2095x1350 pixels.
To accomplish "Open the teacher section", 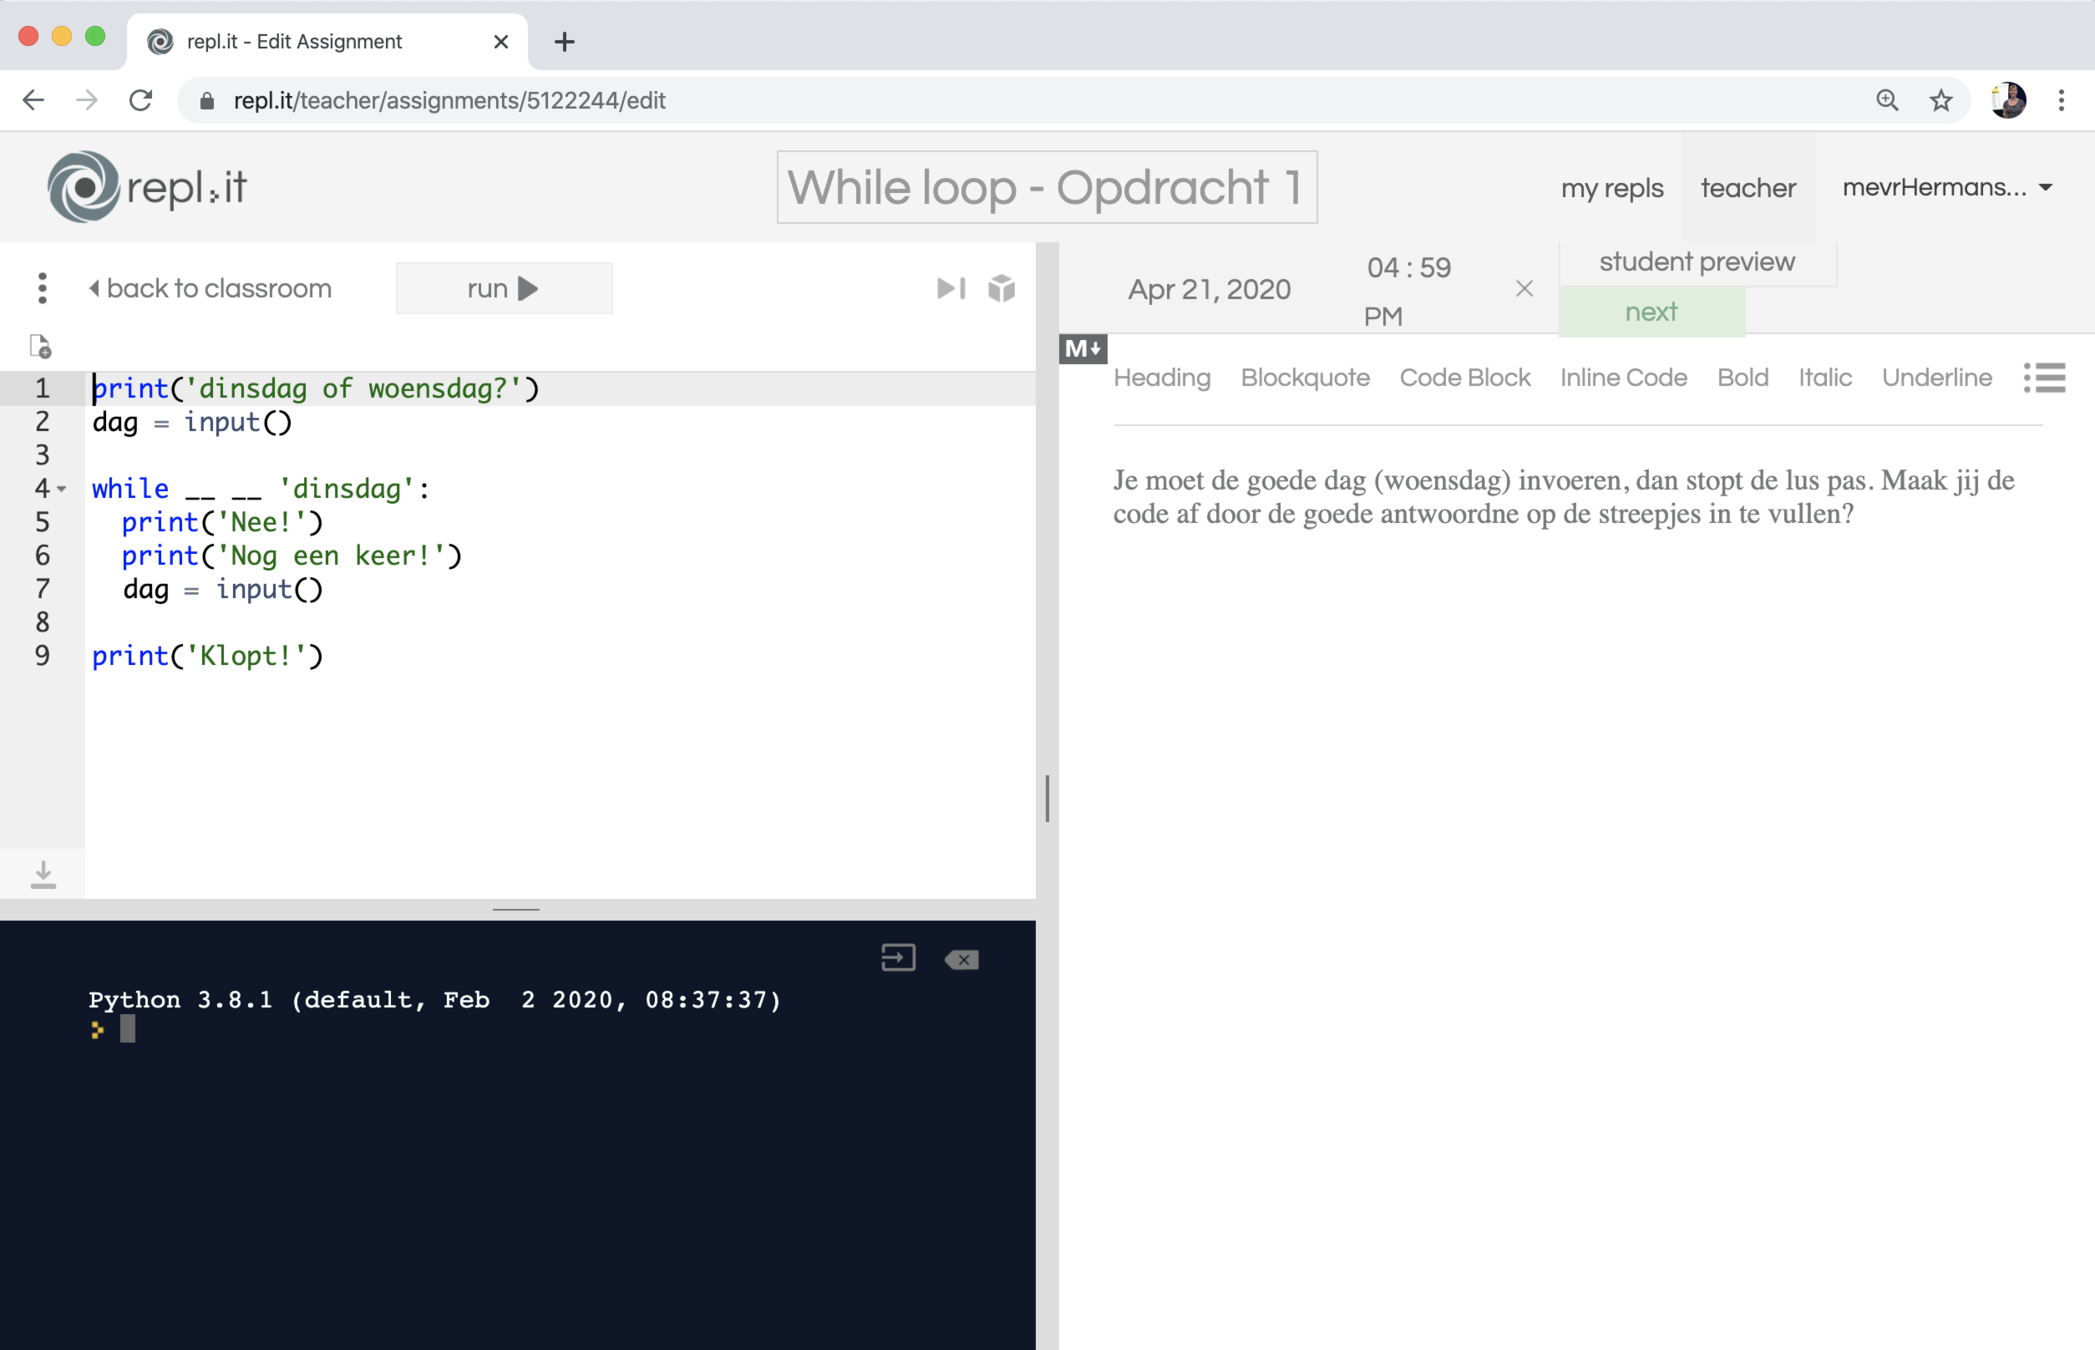I will coord(1748,188).
